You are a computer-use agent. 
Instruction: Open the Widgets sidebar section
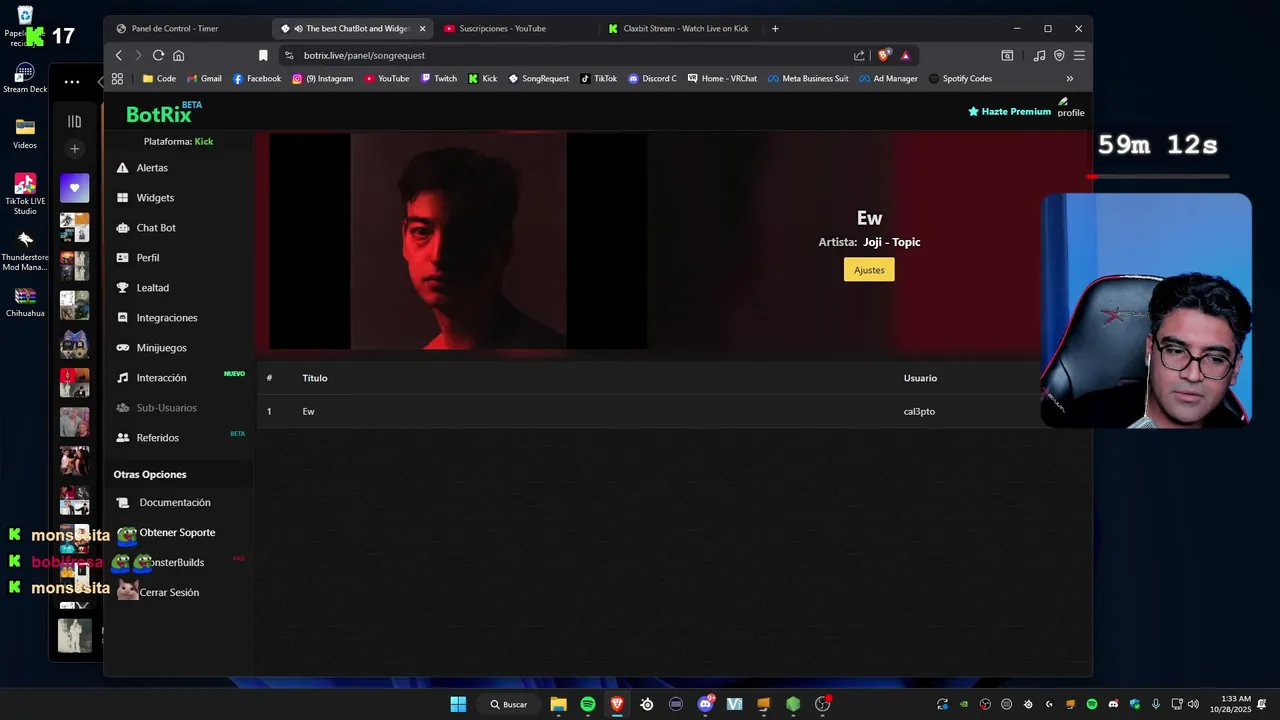tap(155, 198)
